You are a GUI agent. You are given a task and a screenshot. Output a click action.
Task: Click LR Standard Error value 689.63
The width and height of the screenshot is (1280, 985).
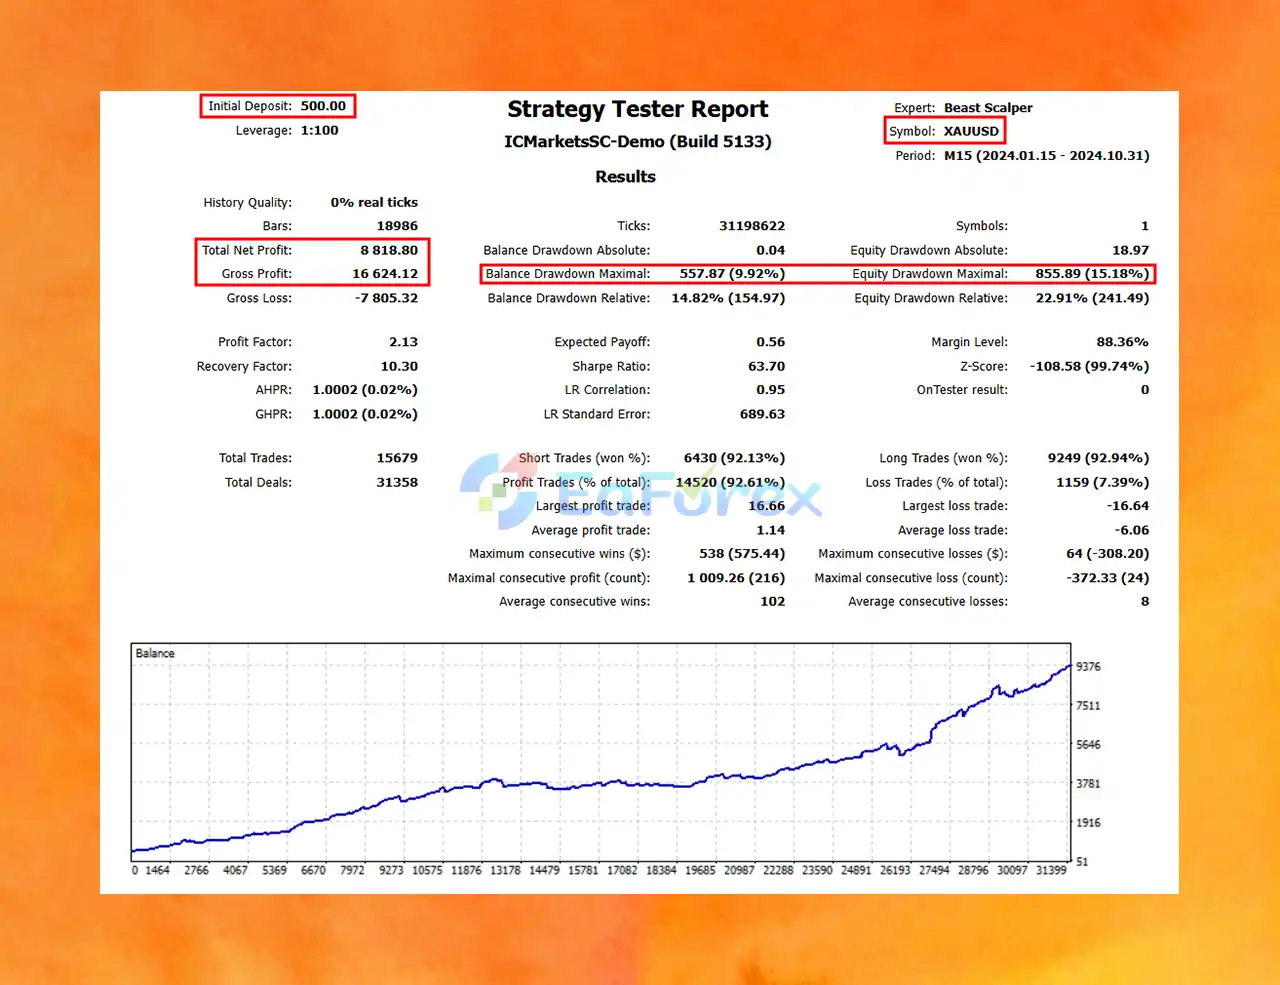tap(762, 414)
